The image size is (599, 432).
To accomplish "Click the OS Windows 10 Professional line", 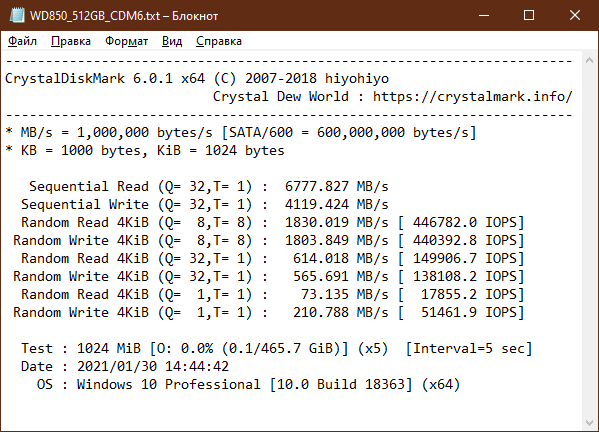I will 248,384.
